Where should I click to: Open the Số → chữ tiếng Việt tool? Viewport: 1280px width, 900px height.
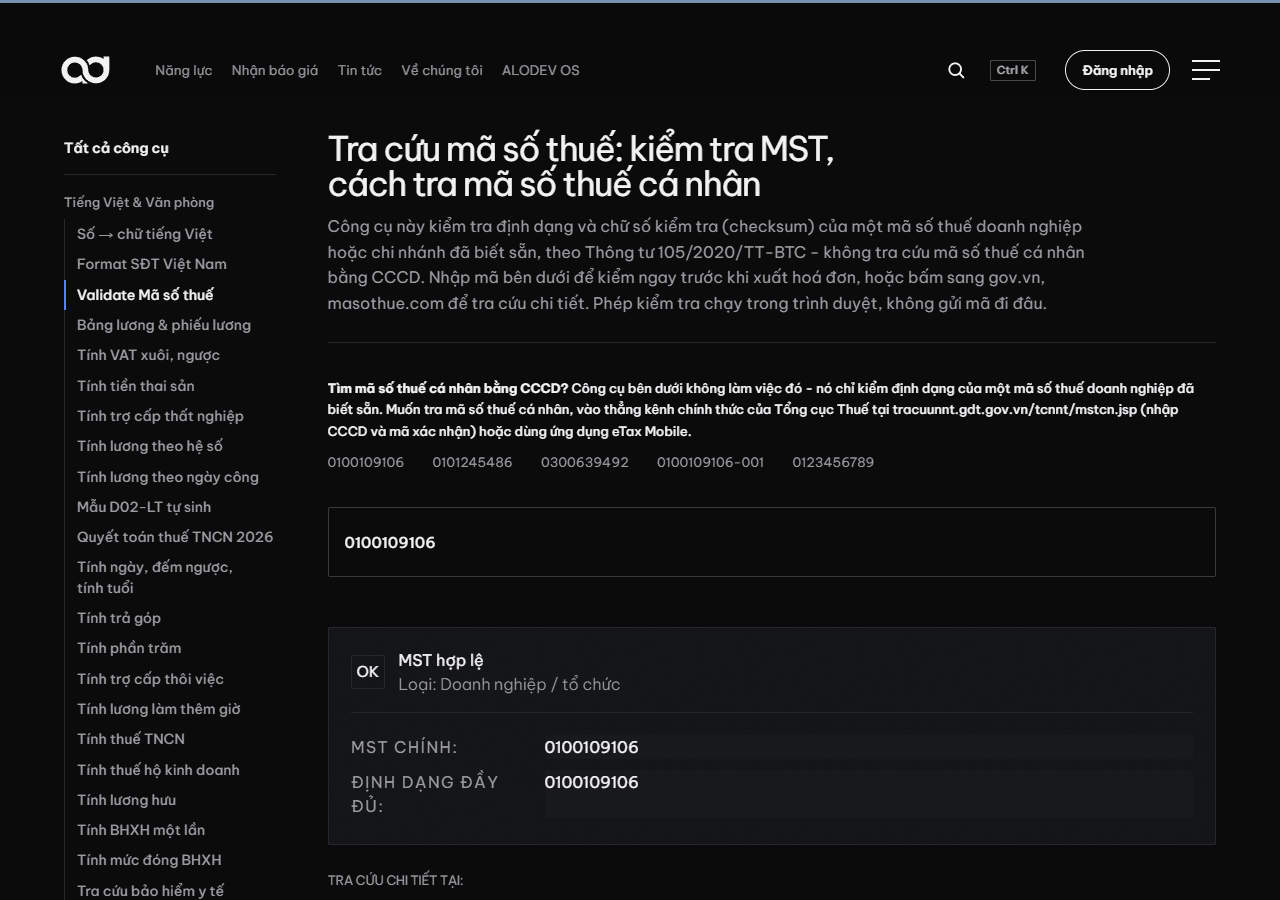click(x=145, y=234)
